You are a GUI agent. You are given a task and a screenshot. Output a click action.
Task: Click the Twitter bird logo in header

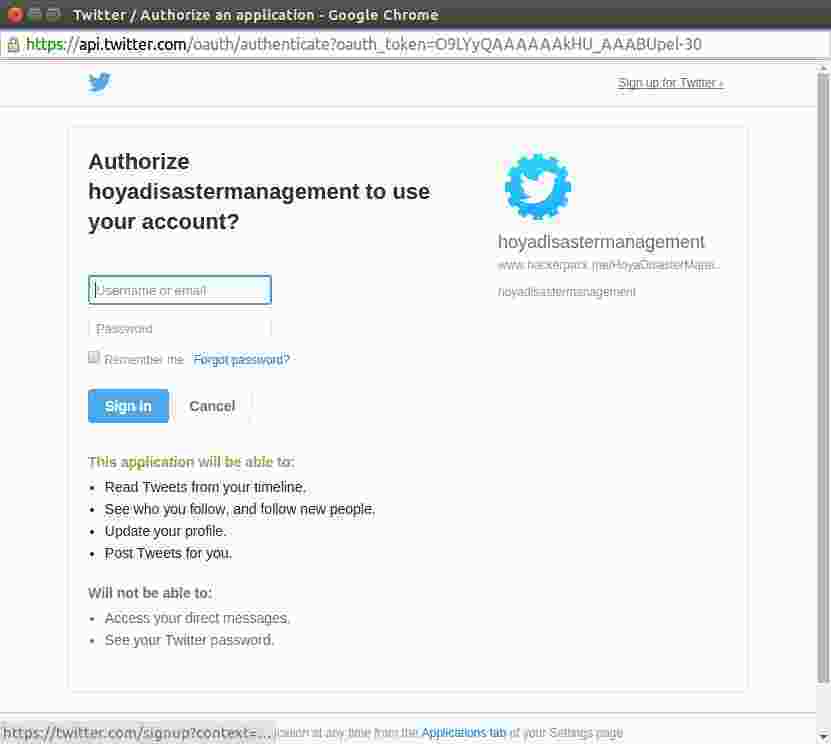tap(100, 82)
